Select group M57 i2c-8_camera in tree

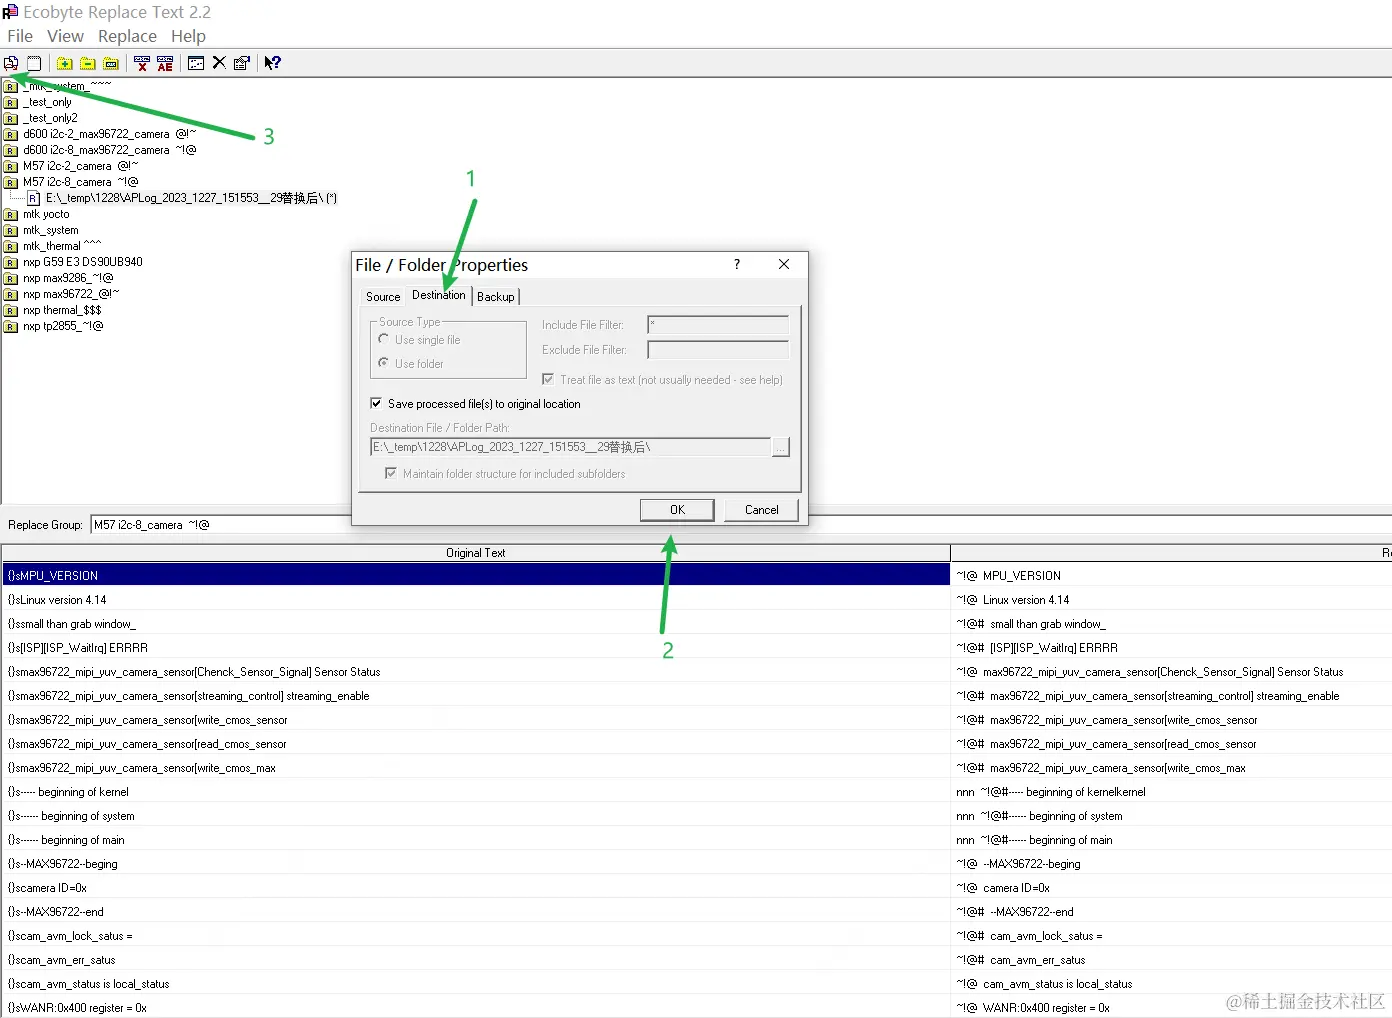[80, 182]
